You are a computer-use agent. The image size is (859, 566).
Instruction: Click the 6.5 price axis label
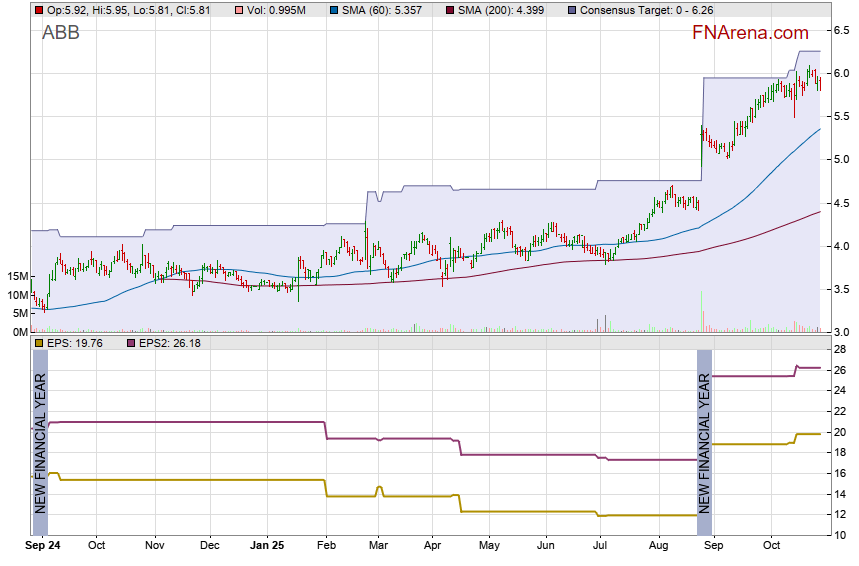pos(842,32)
